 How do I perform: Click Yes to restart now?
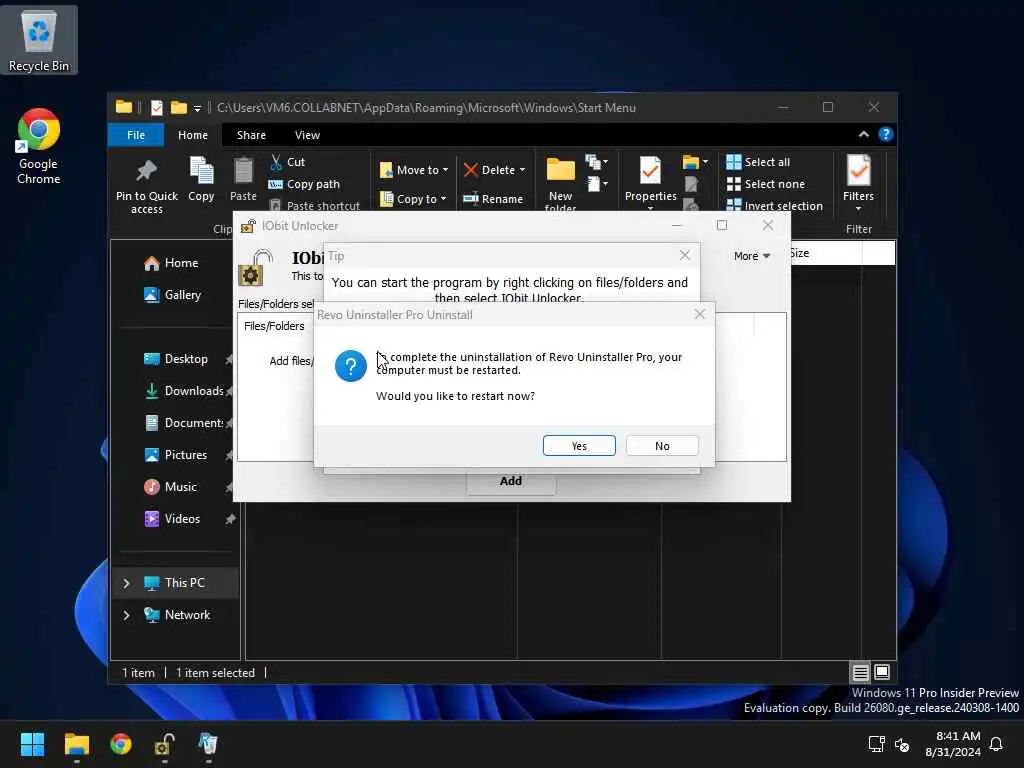tap(579, 445)
